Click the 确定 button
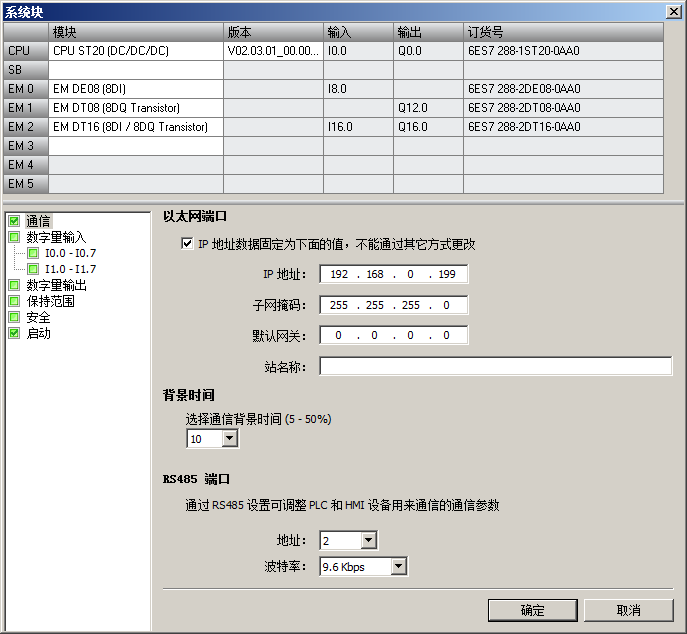 tap(532, 610)
